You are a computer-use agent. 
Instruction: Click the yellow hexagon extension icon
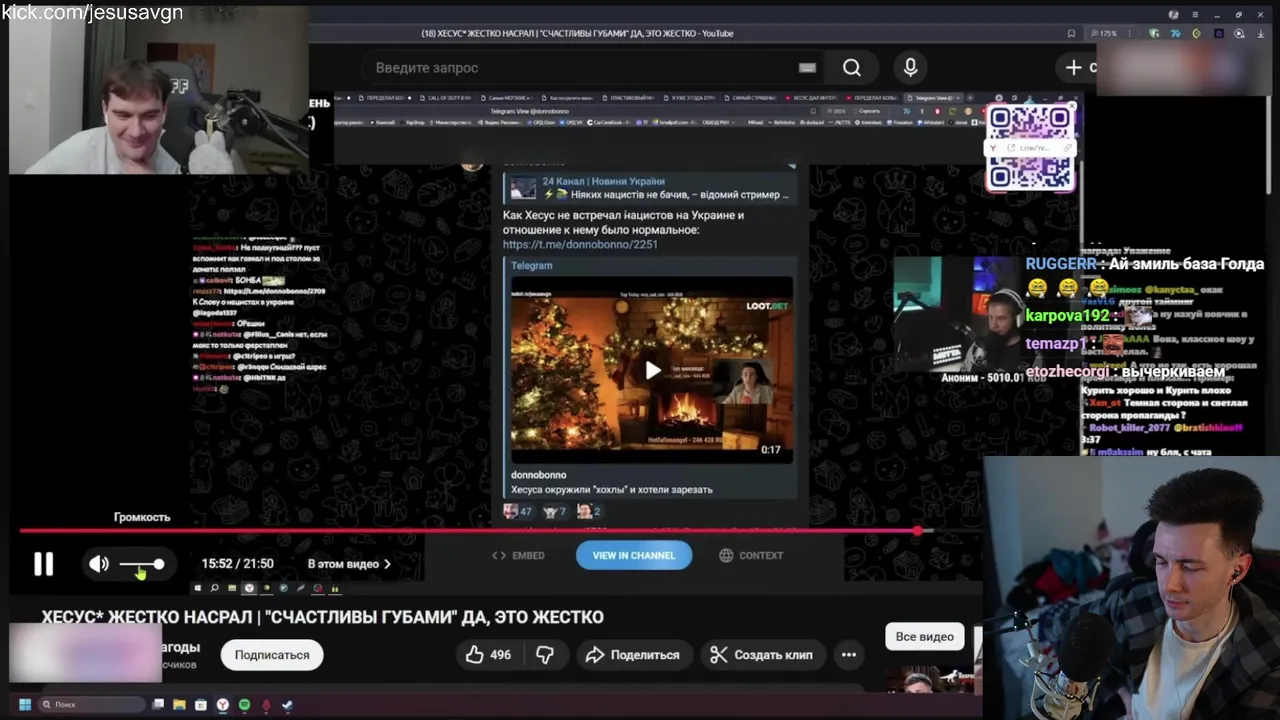(1197, 33)
